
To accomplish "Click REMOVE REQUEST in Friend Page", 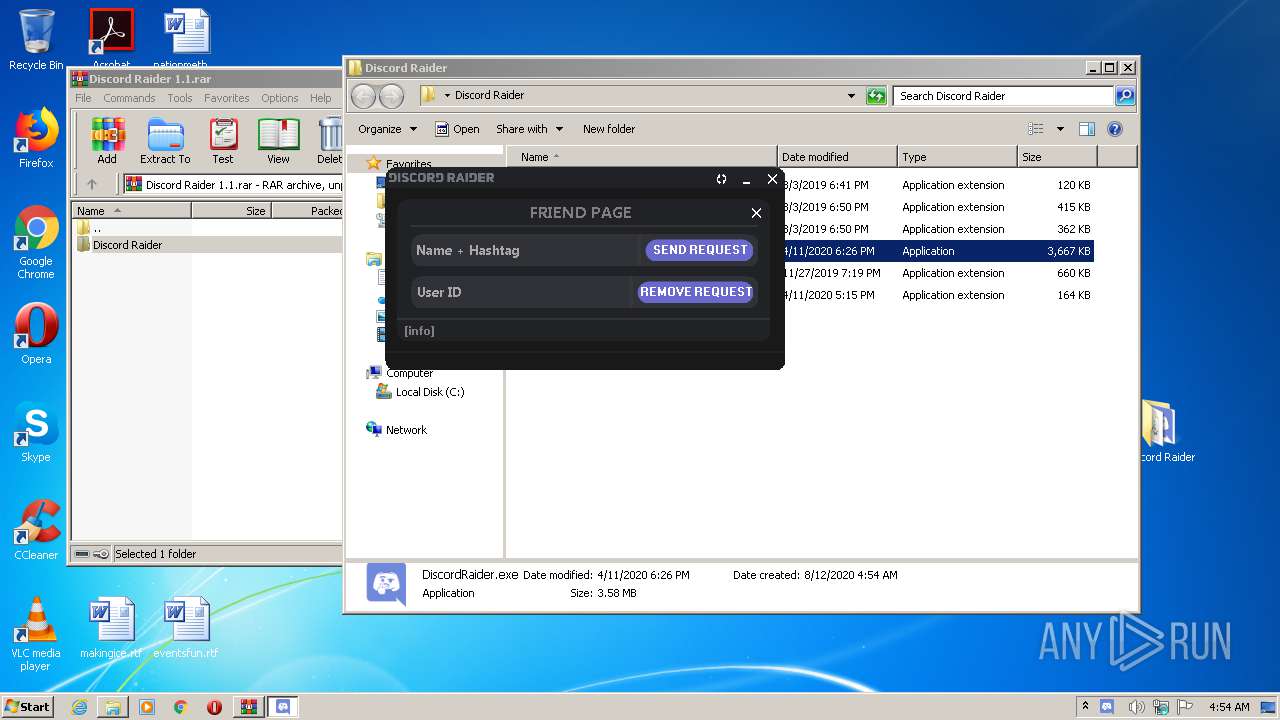I will (x=696, y=292).
